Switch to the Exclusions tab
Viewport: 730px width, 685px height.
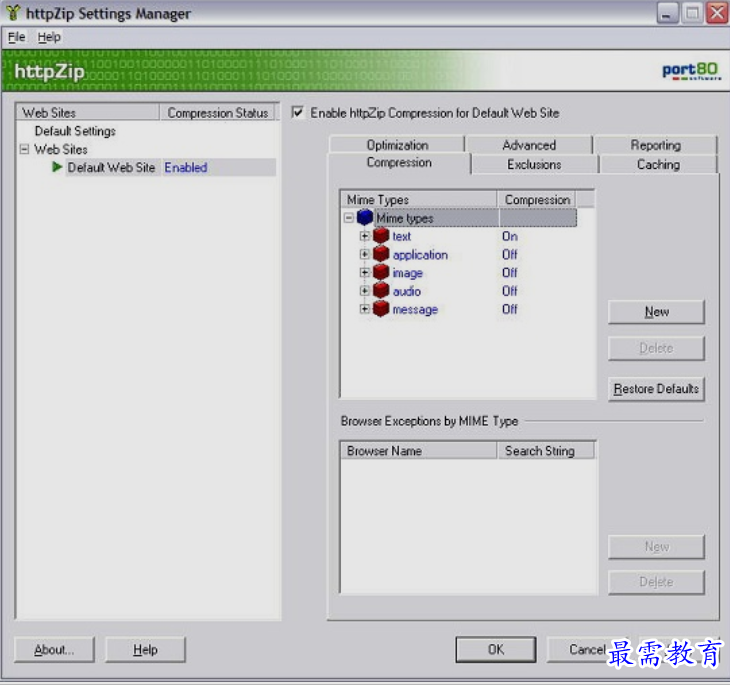point(534,164)
